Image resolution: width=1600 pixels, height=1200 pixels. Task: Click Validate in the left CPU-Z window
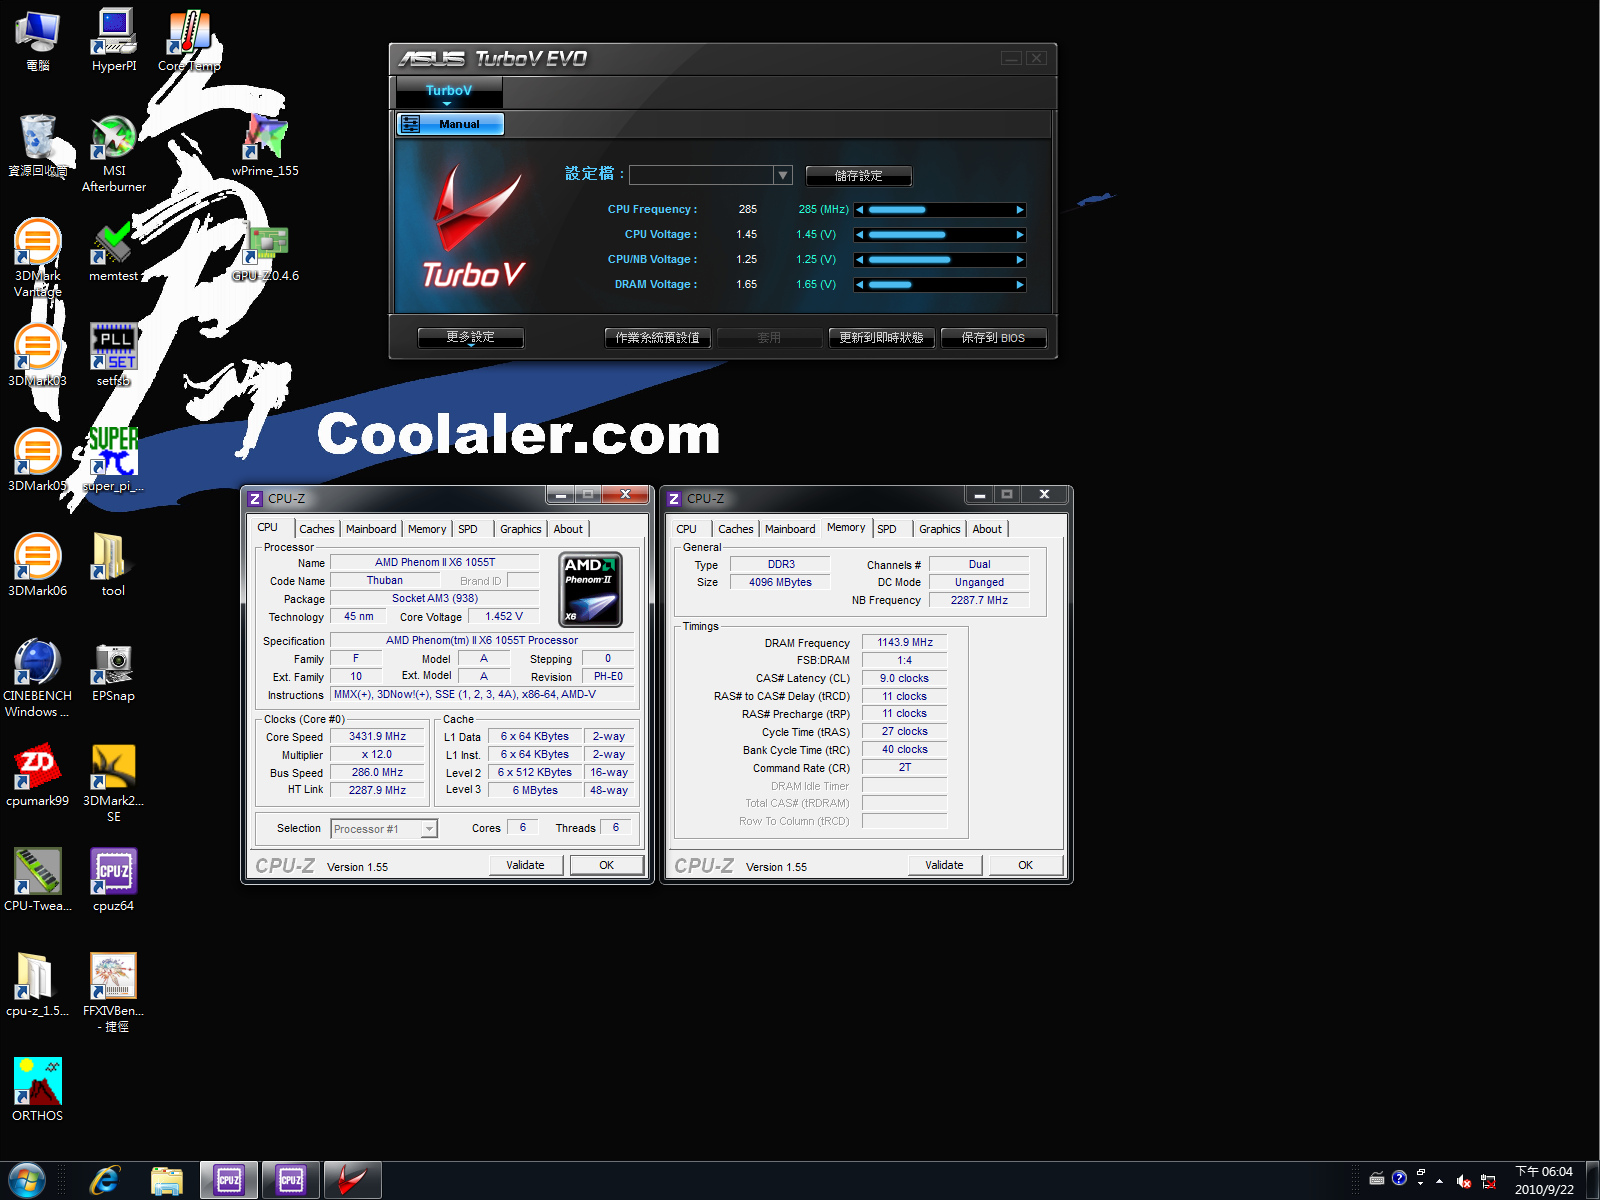tap(525, 865)
